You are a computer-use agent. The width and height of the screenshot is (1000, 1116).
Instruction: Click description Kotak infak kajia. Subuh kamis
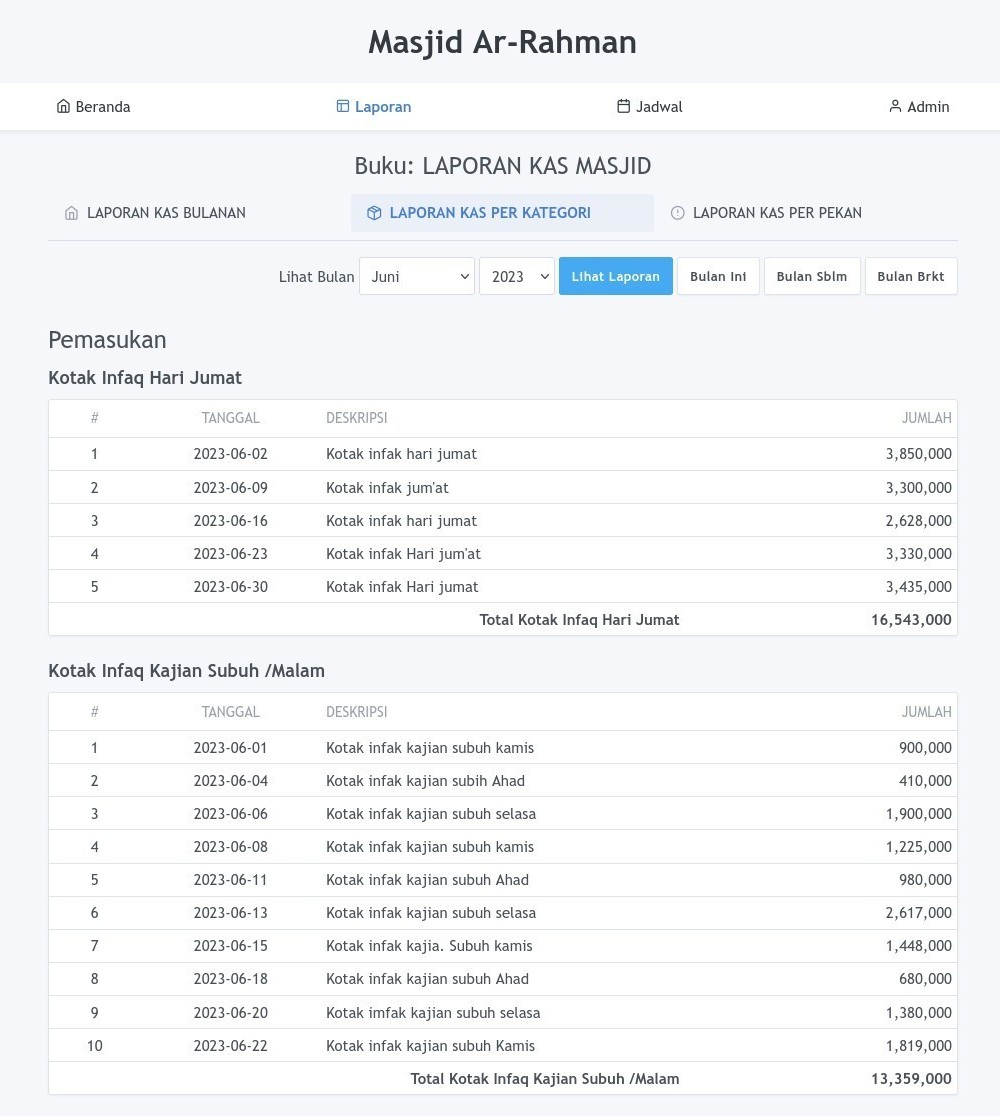pyautogui.click(x=429, y=946)
